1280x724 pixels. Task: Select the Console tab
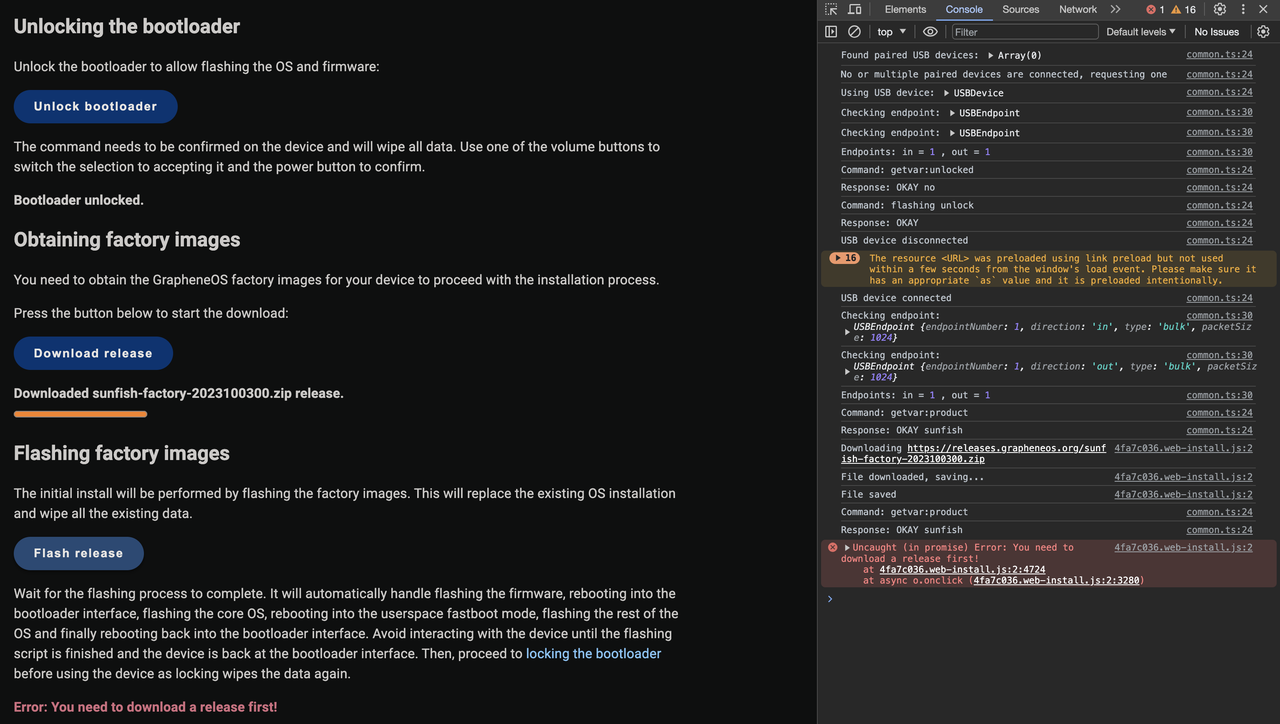point(964,9)
